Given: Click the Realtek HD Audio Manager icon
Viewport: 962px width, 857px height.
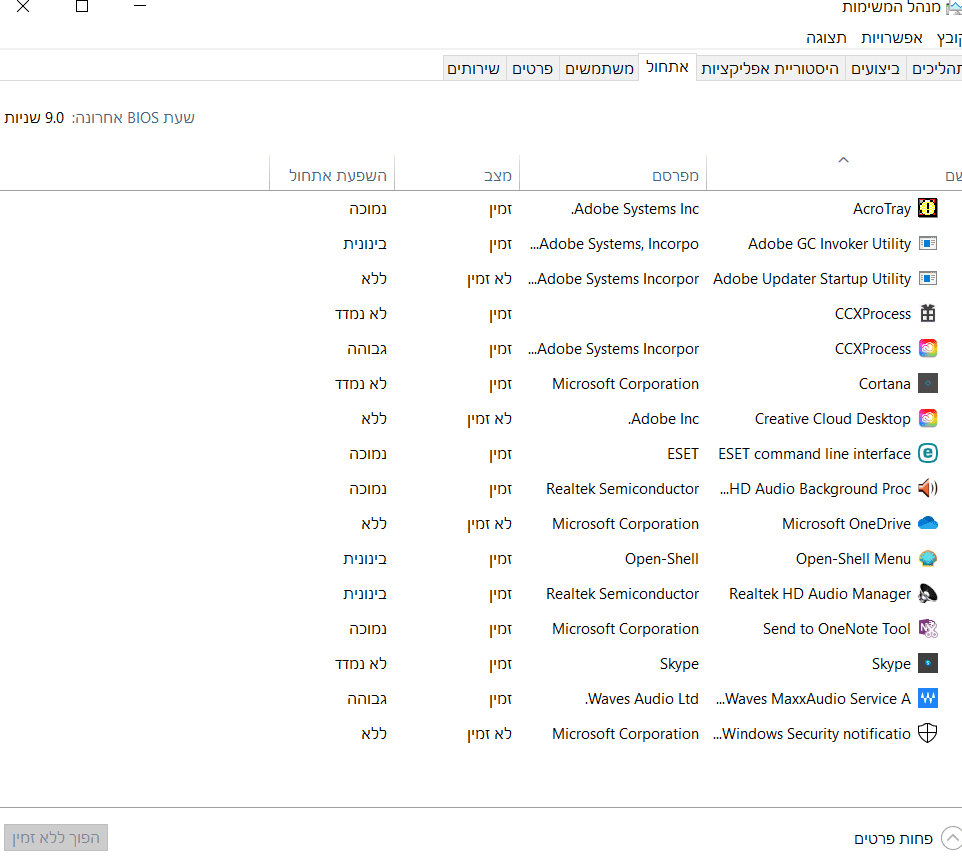Looking at the screenshot, I should coord(927,593).
